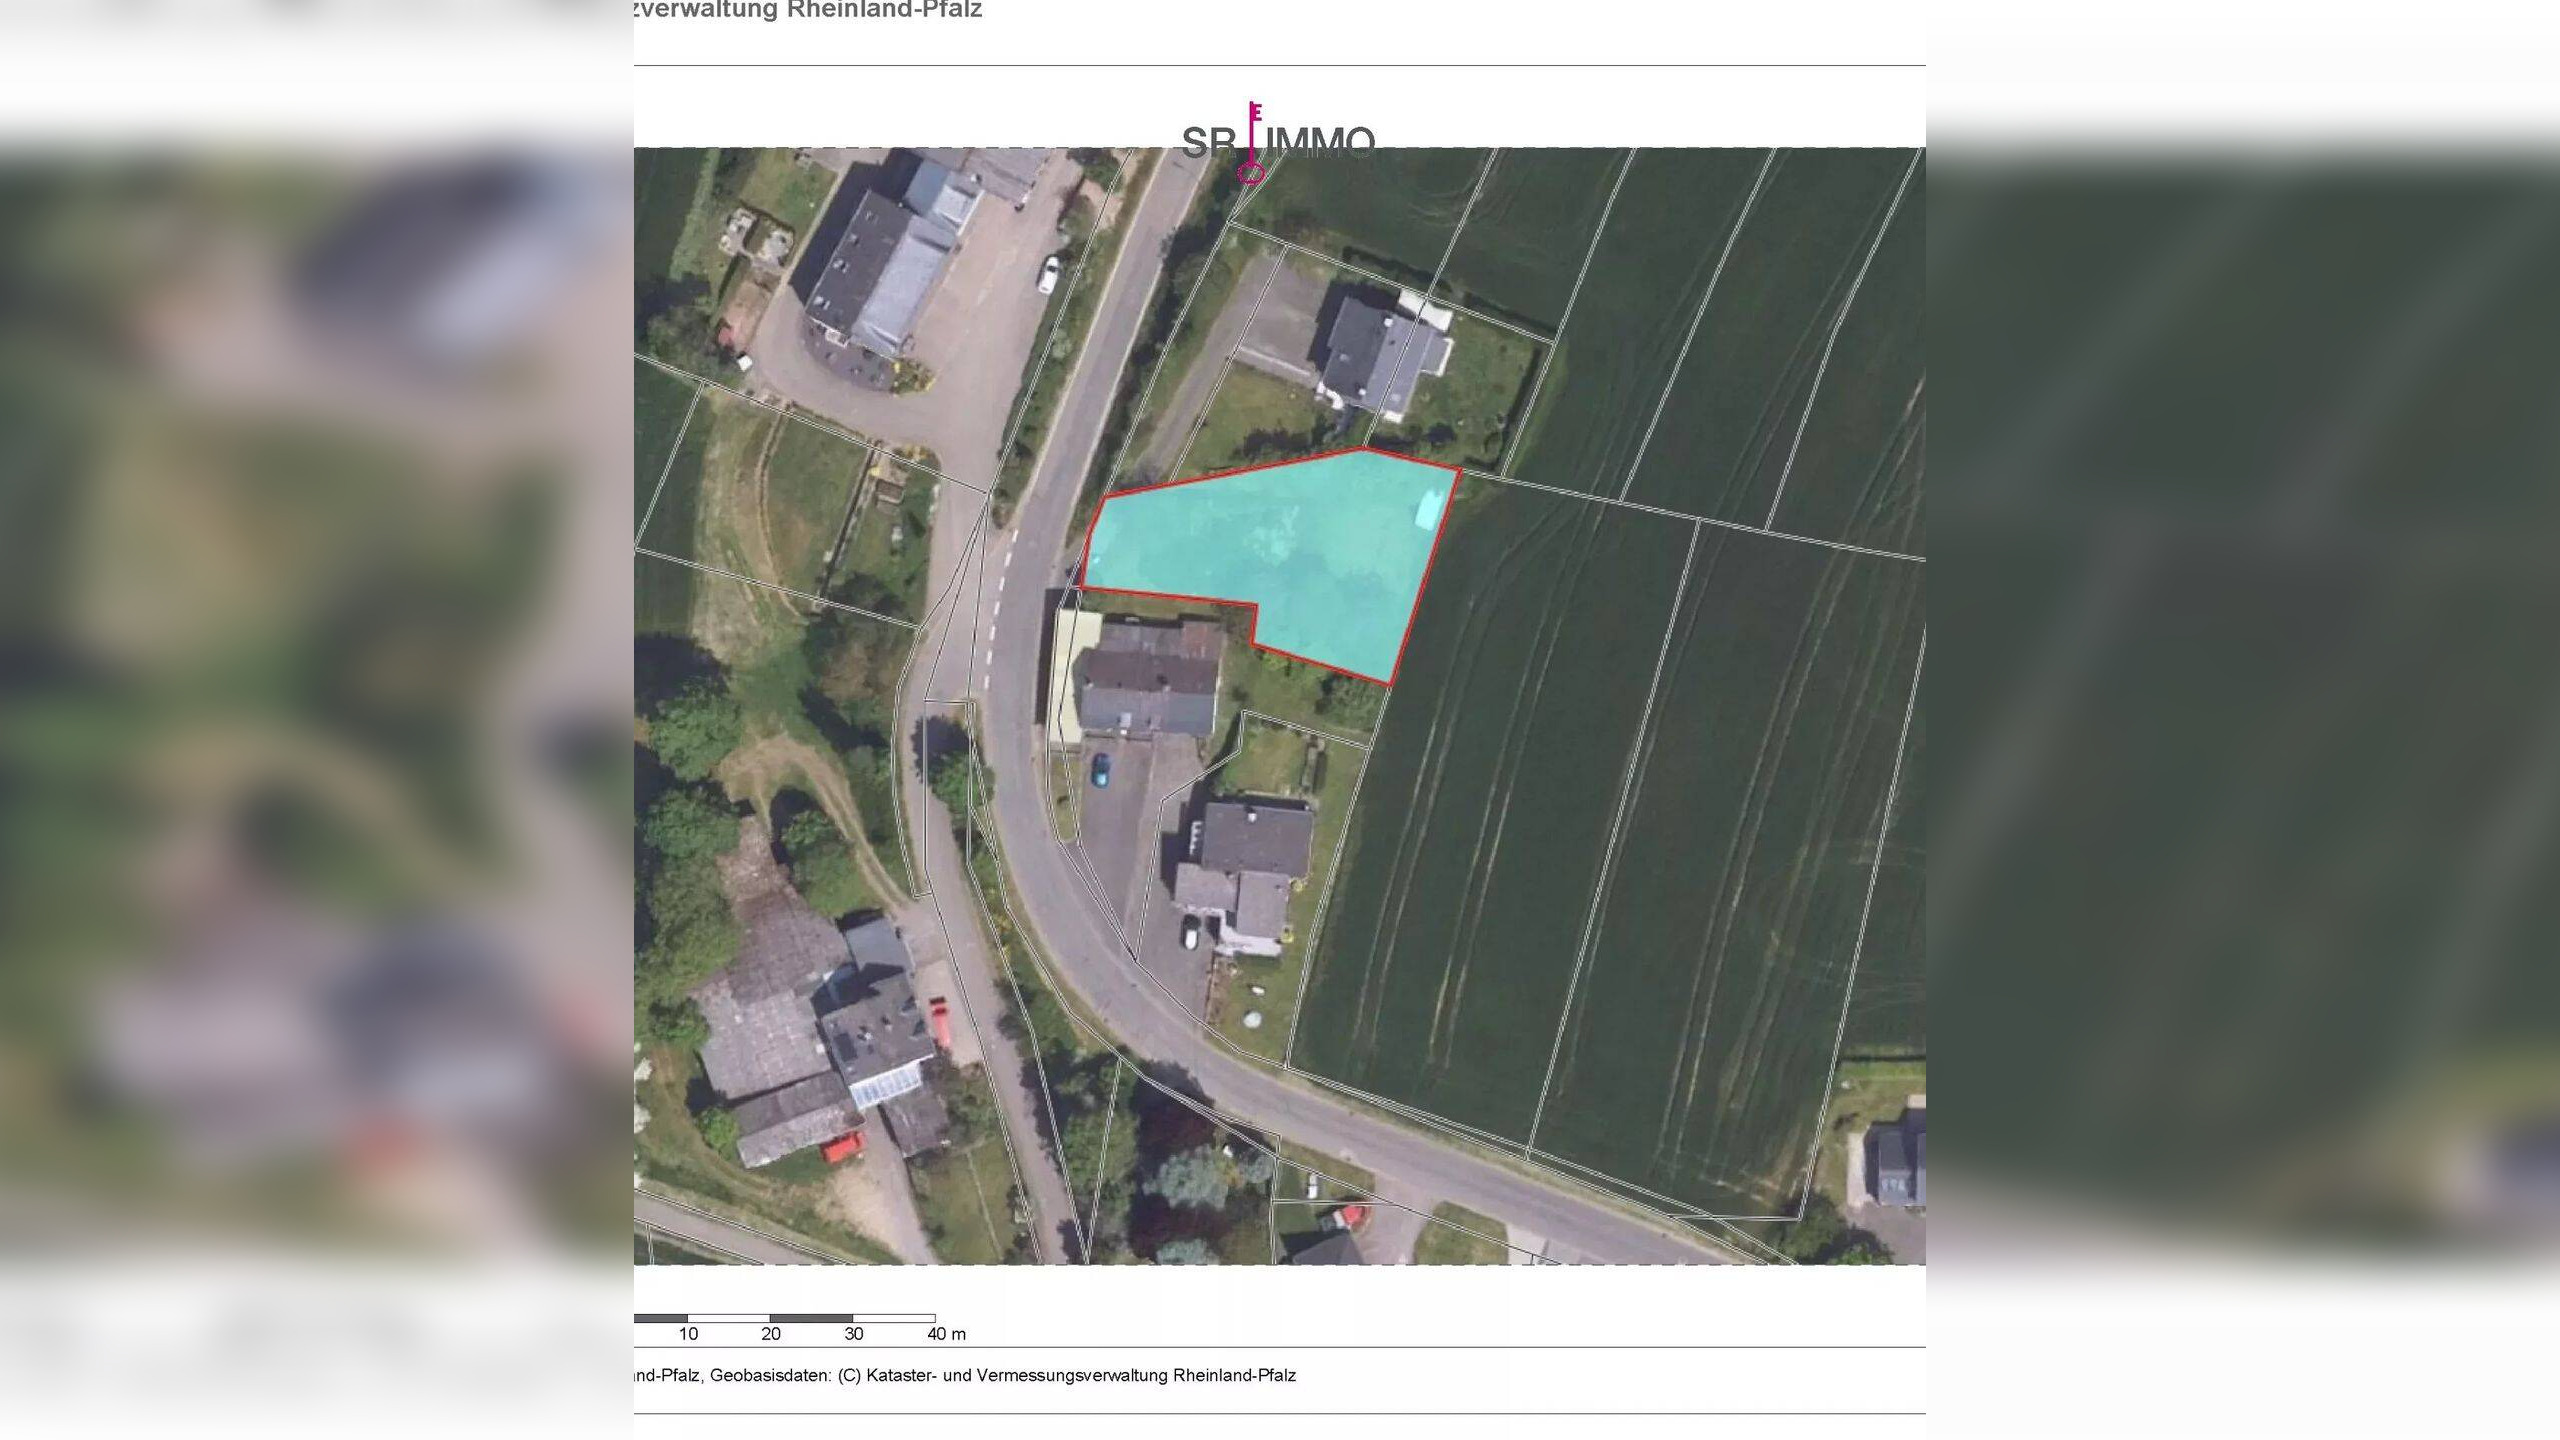Click the white car near the top building

1047,273
